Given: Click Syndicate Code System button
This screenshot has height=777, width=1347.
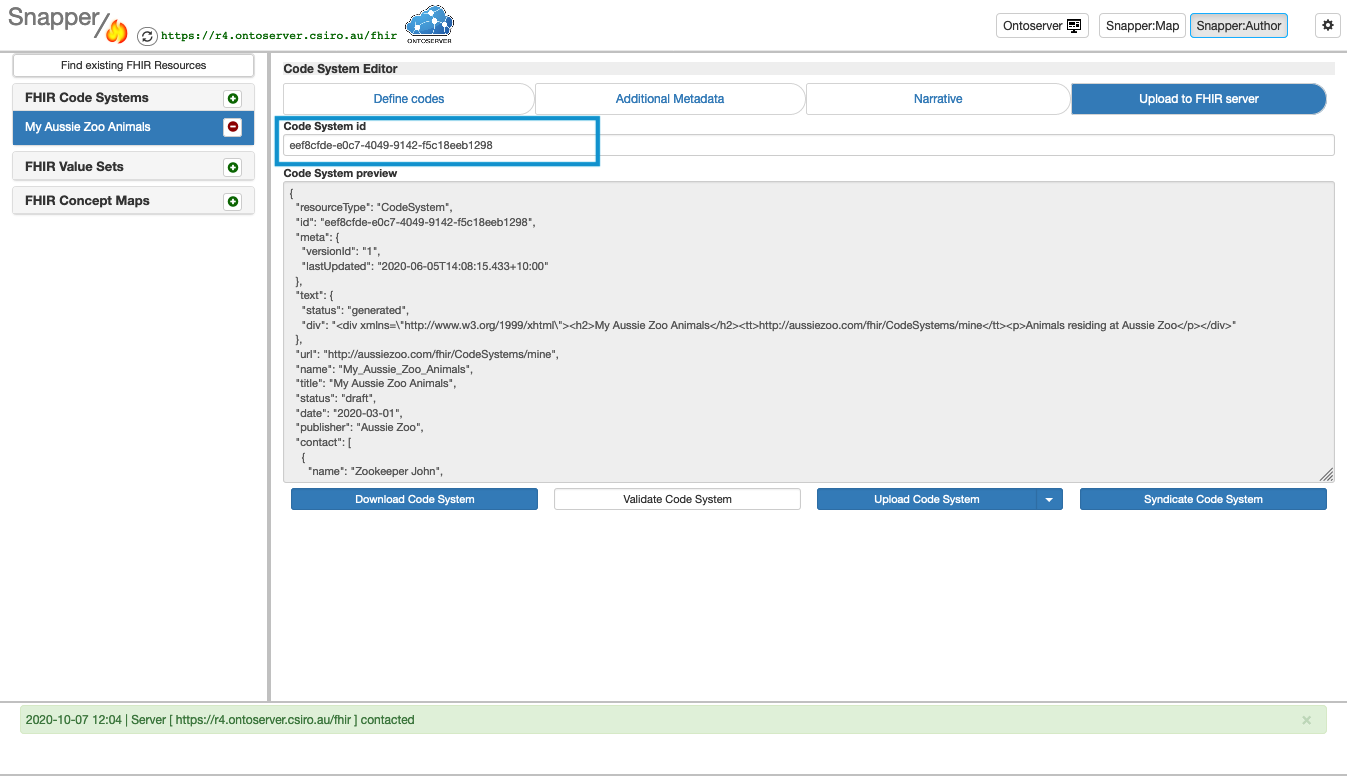Looking at the screenshot, I should (x=1203, y=499).
